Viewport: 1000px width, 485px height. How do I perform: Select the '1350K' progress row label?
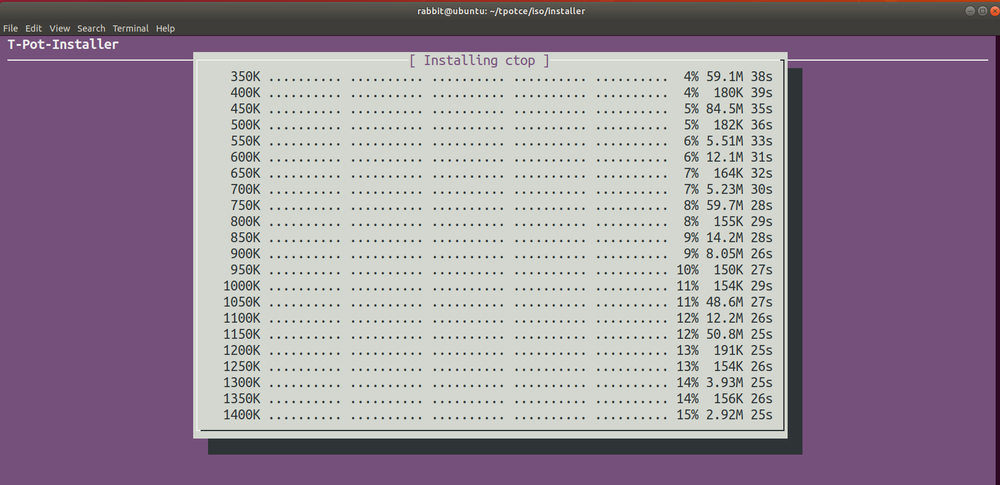pos(242,399)
